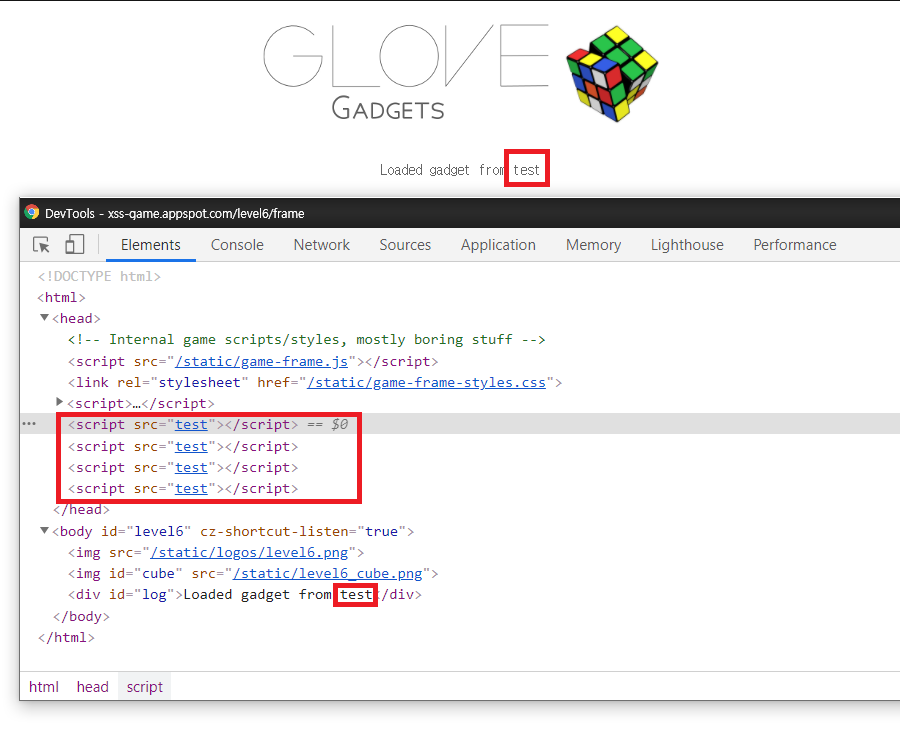
Task: Open the Performance tab
Action: pos(795,245)
